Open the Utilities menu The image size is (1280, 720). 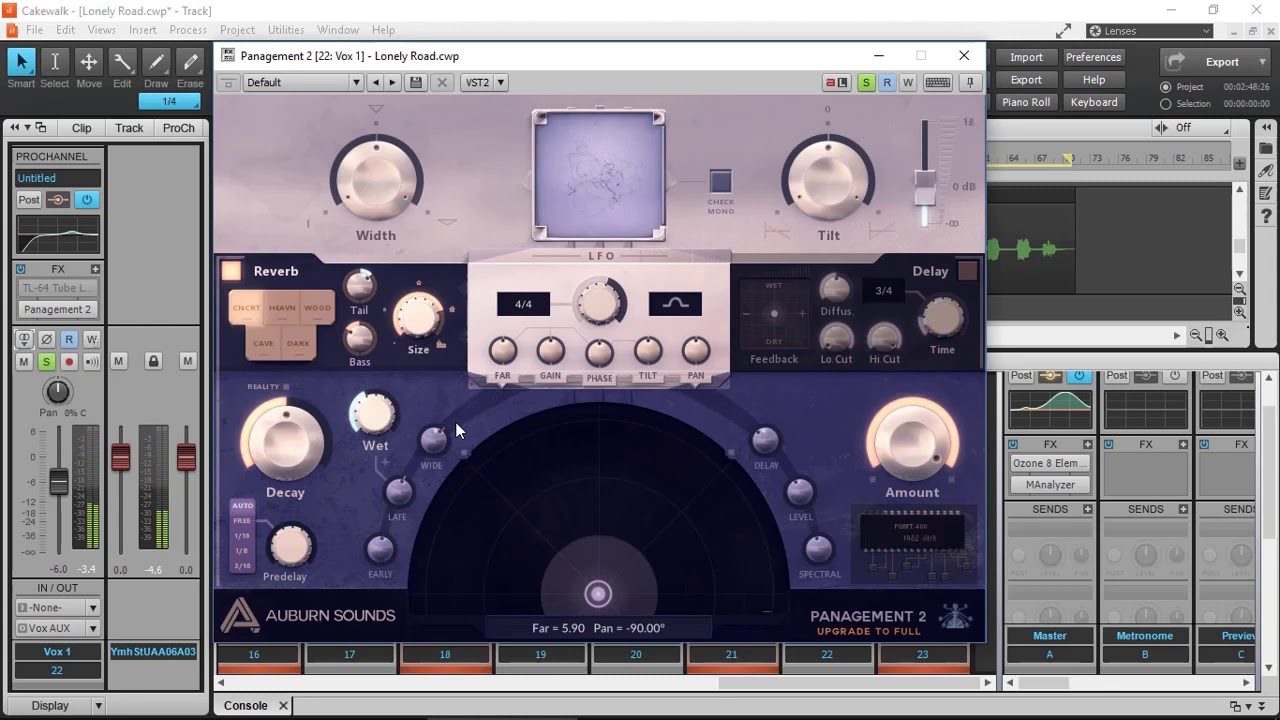click(x=286, y=30)
